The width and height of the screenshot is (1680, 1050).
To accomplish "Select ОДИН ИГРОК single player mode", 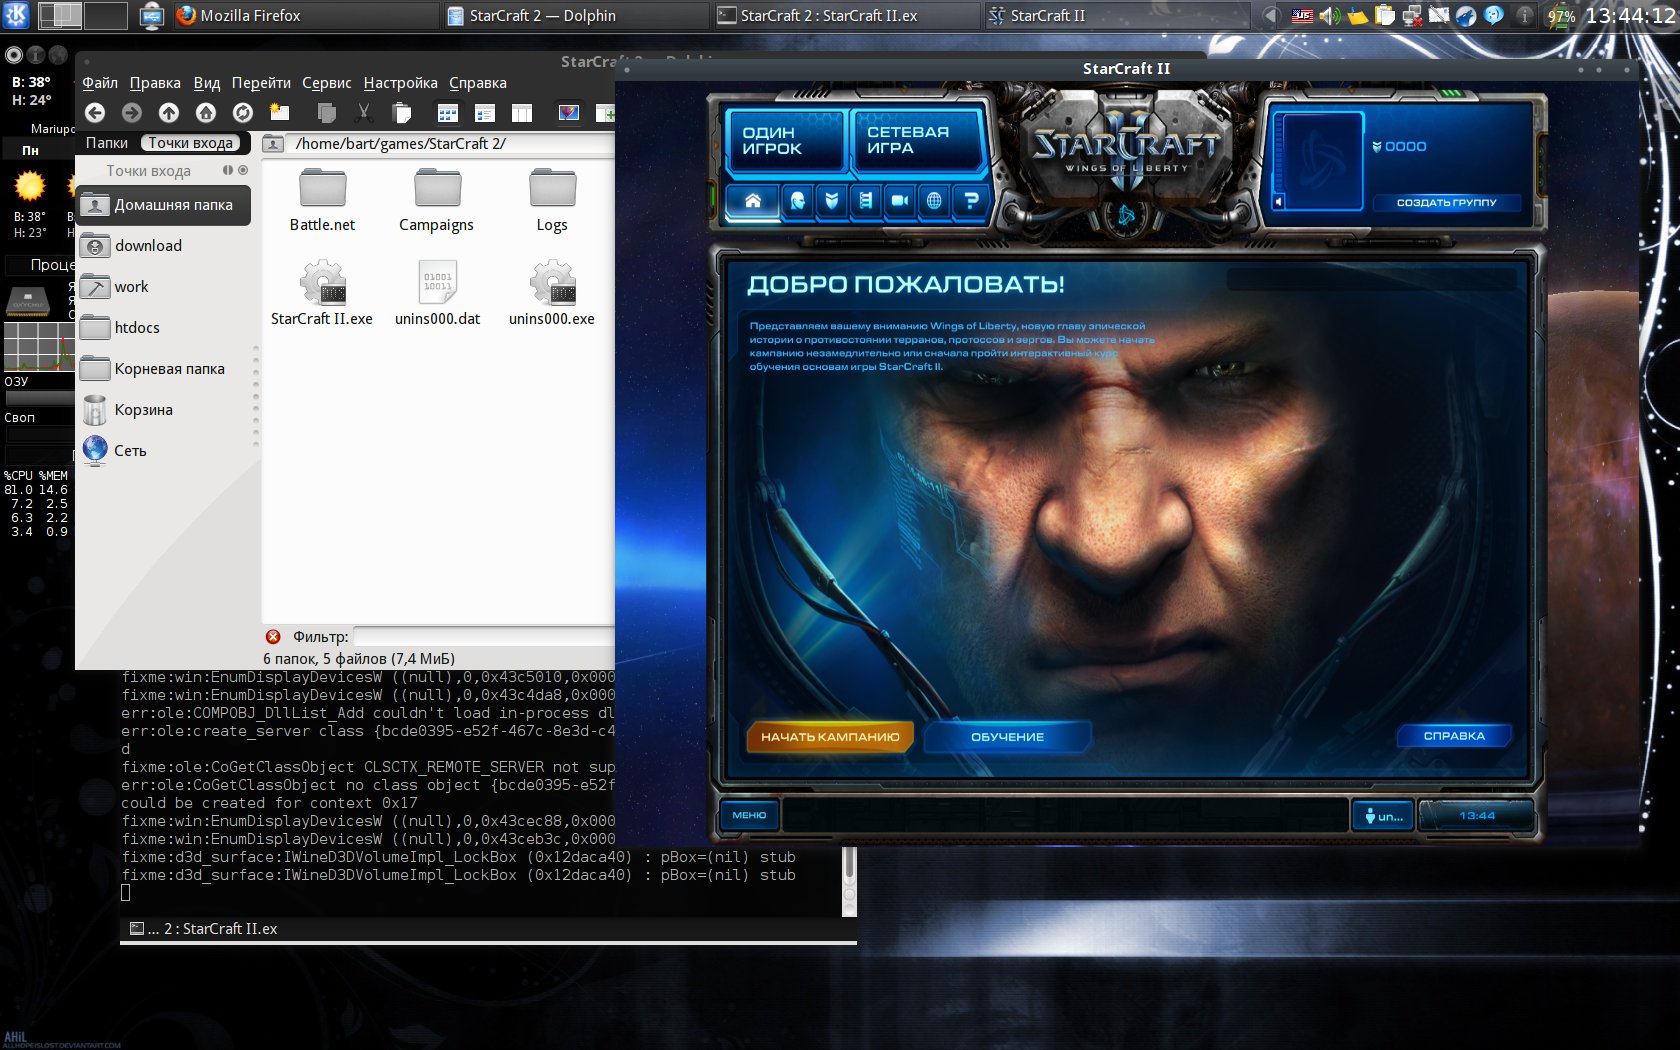I will (x=785, y=141).
